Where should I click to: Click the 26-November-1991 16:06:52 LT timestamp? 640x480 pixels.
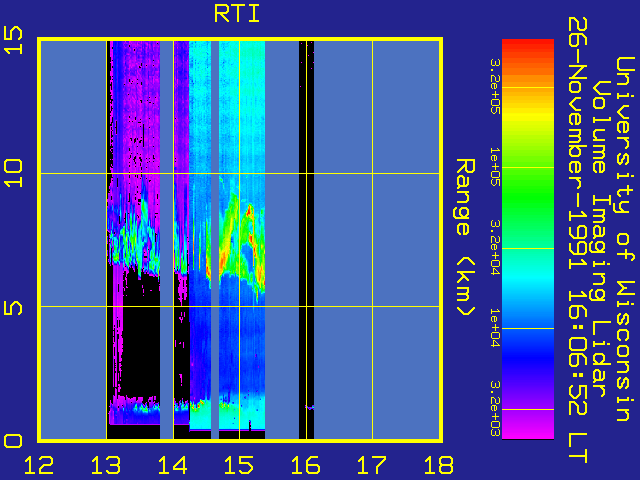[577, 240]
